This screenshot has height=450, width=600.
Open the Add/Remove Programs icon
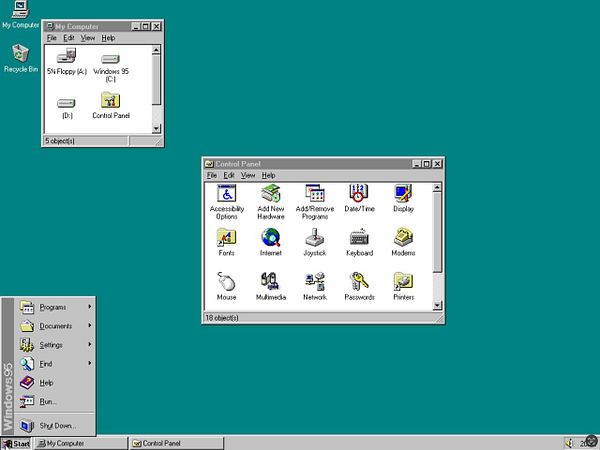pos(315,202)
